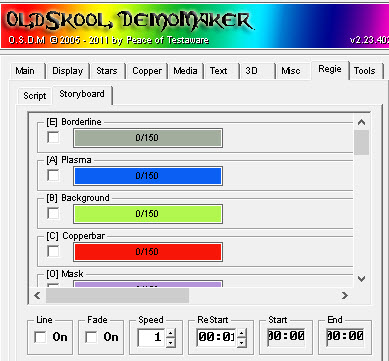The width and height of the screenshot is (389, 361).
Task: Increase ReStart time with up arrow
Action: (242, 333)
